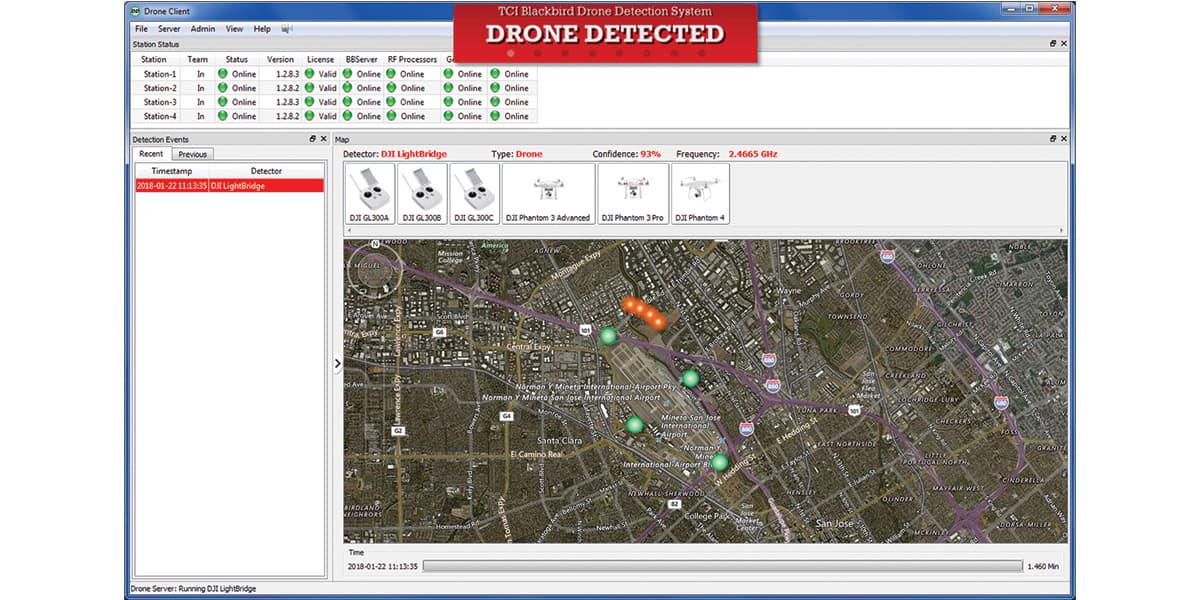Click the 1.460 Min timeline duration value

[1044, 566]
